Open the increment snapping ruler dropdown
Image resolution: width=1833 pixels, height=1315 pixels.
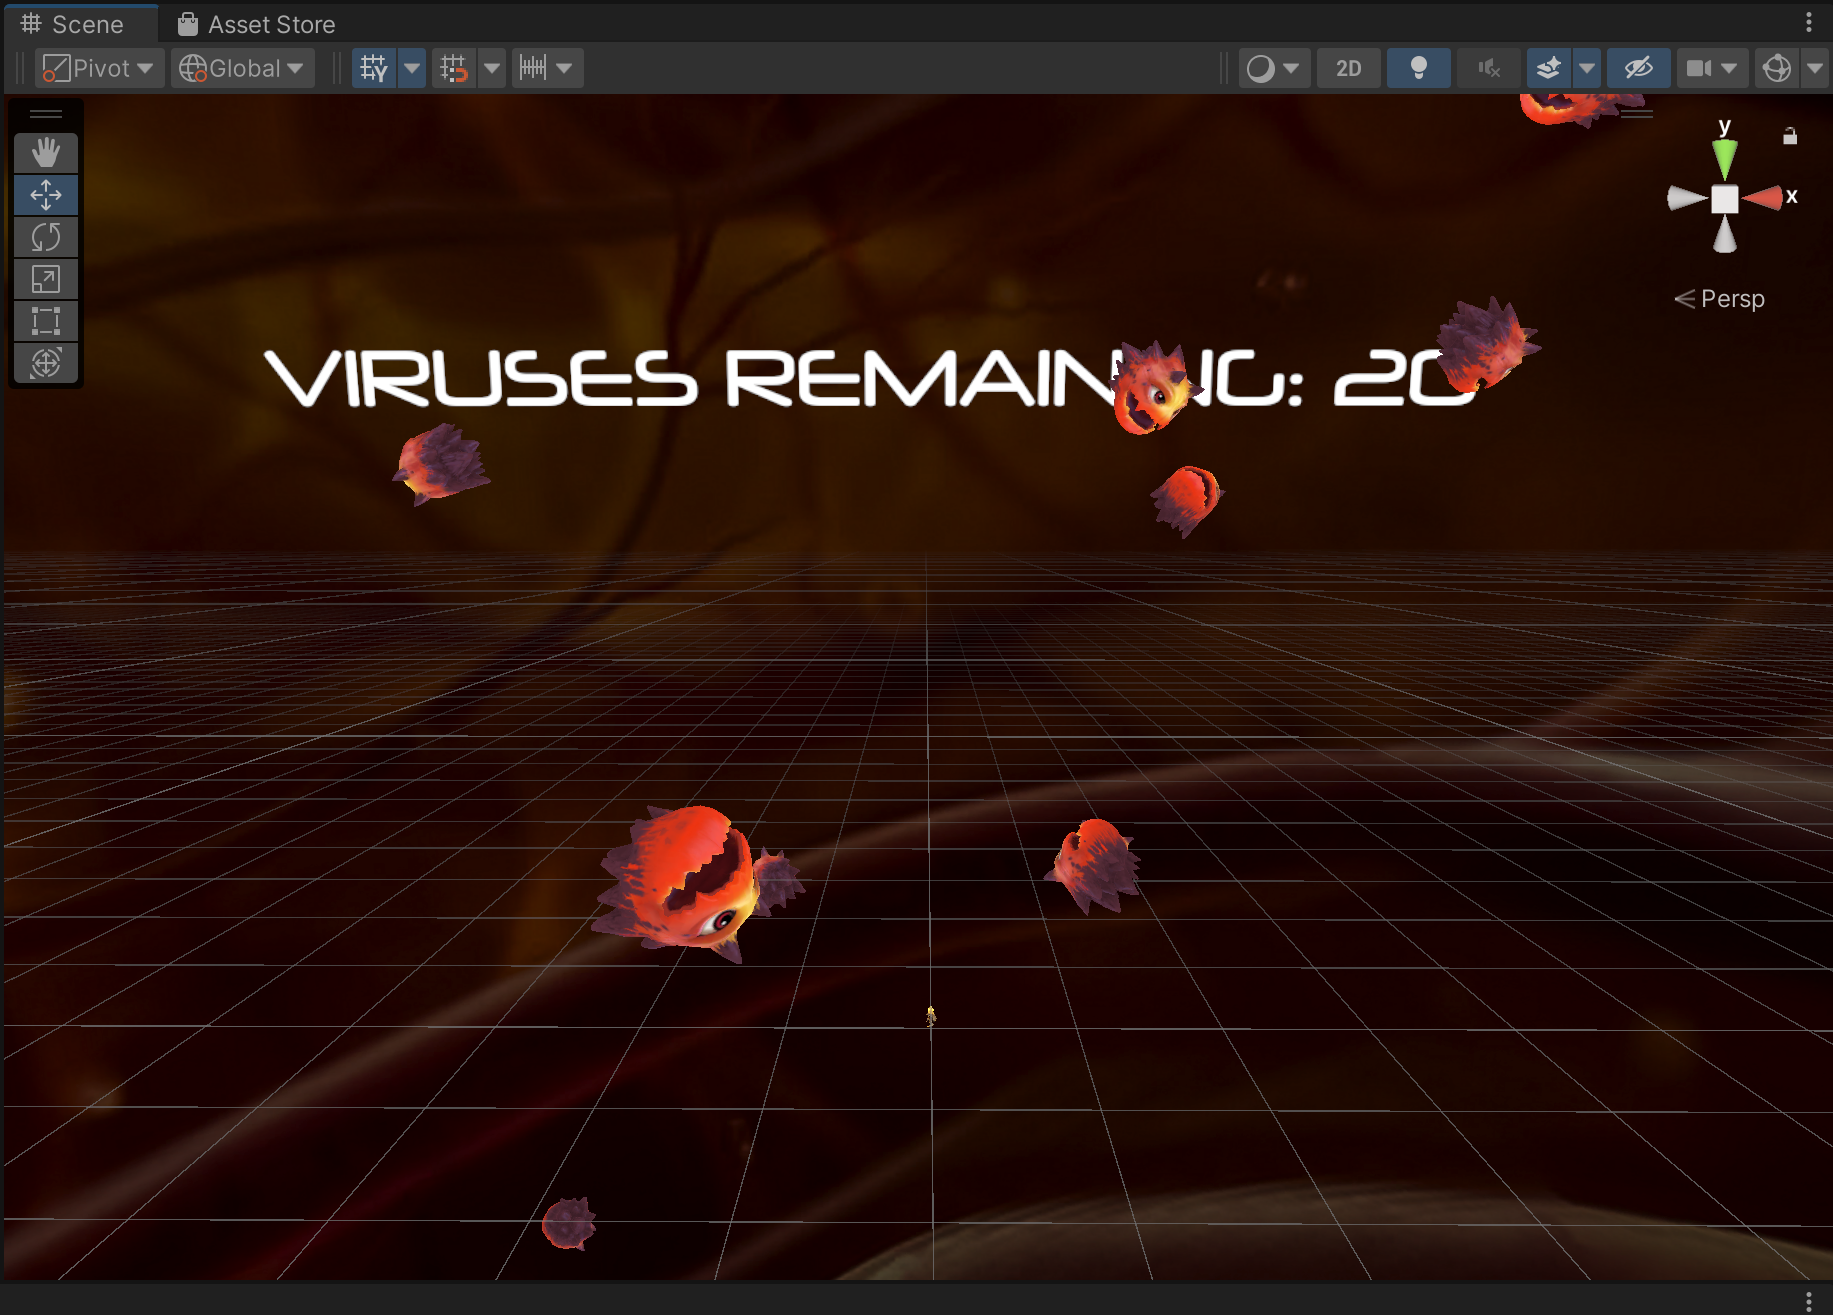point(547,68)
